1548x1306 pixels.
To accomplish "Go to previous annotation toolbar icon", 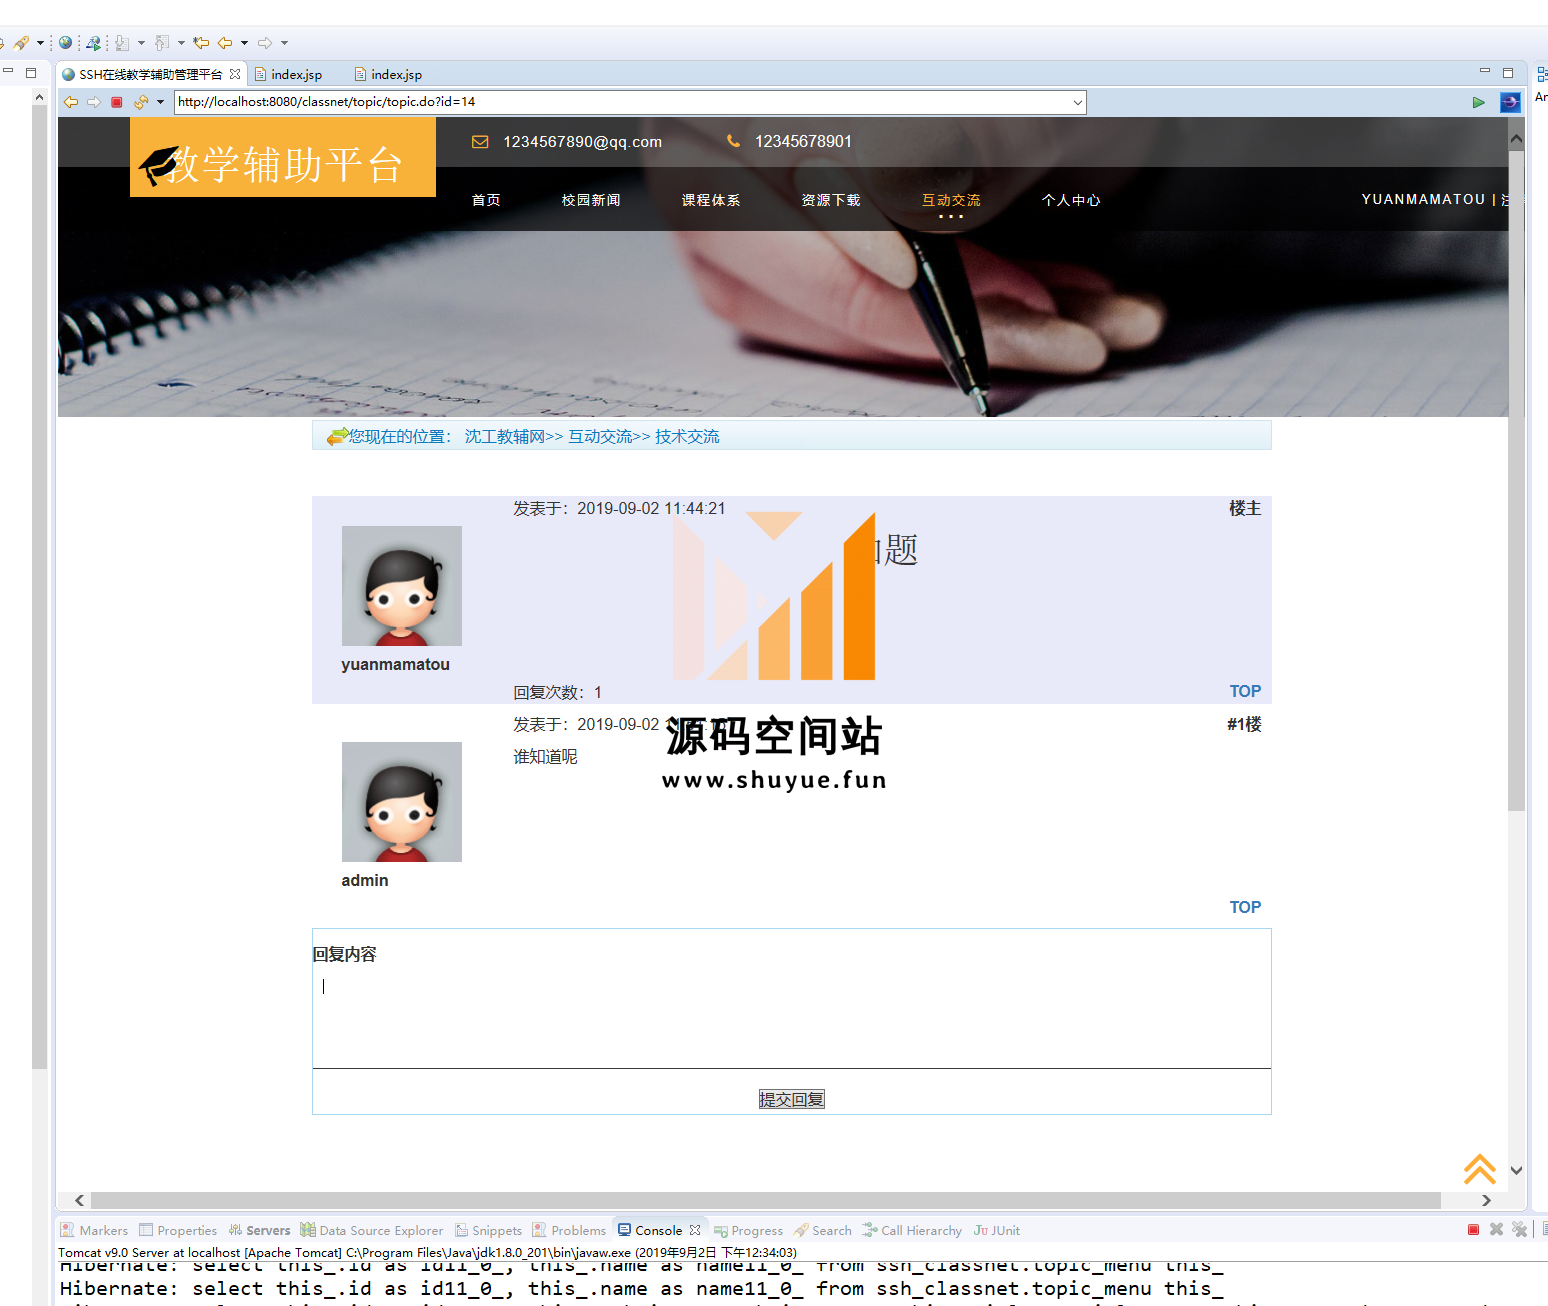I will [x=162, y=43].
